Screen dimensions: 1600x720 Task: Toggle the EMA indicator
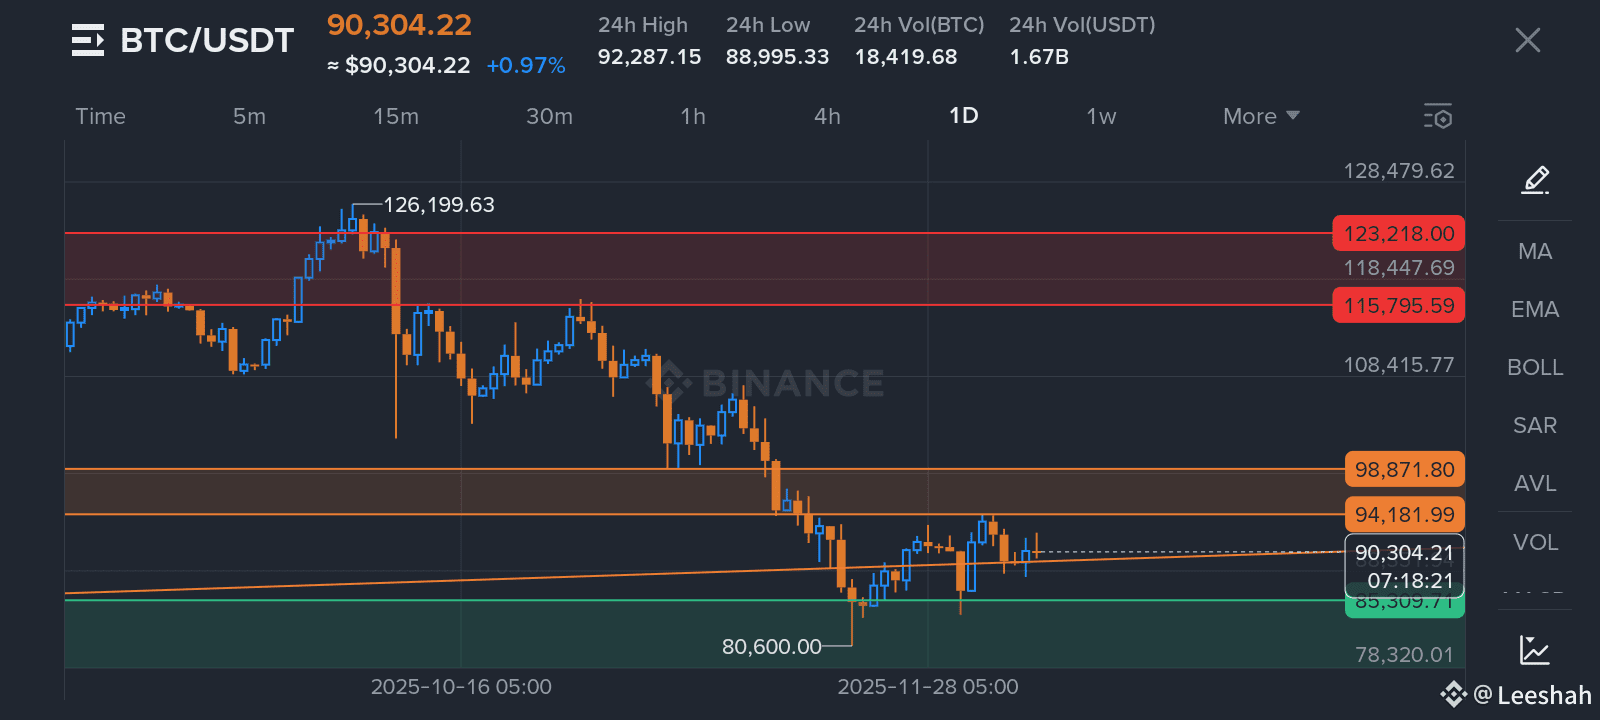click(1535, 310)
